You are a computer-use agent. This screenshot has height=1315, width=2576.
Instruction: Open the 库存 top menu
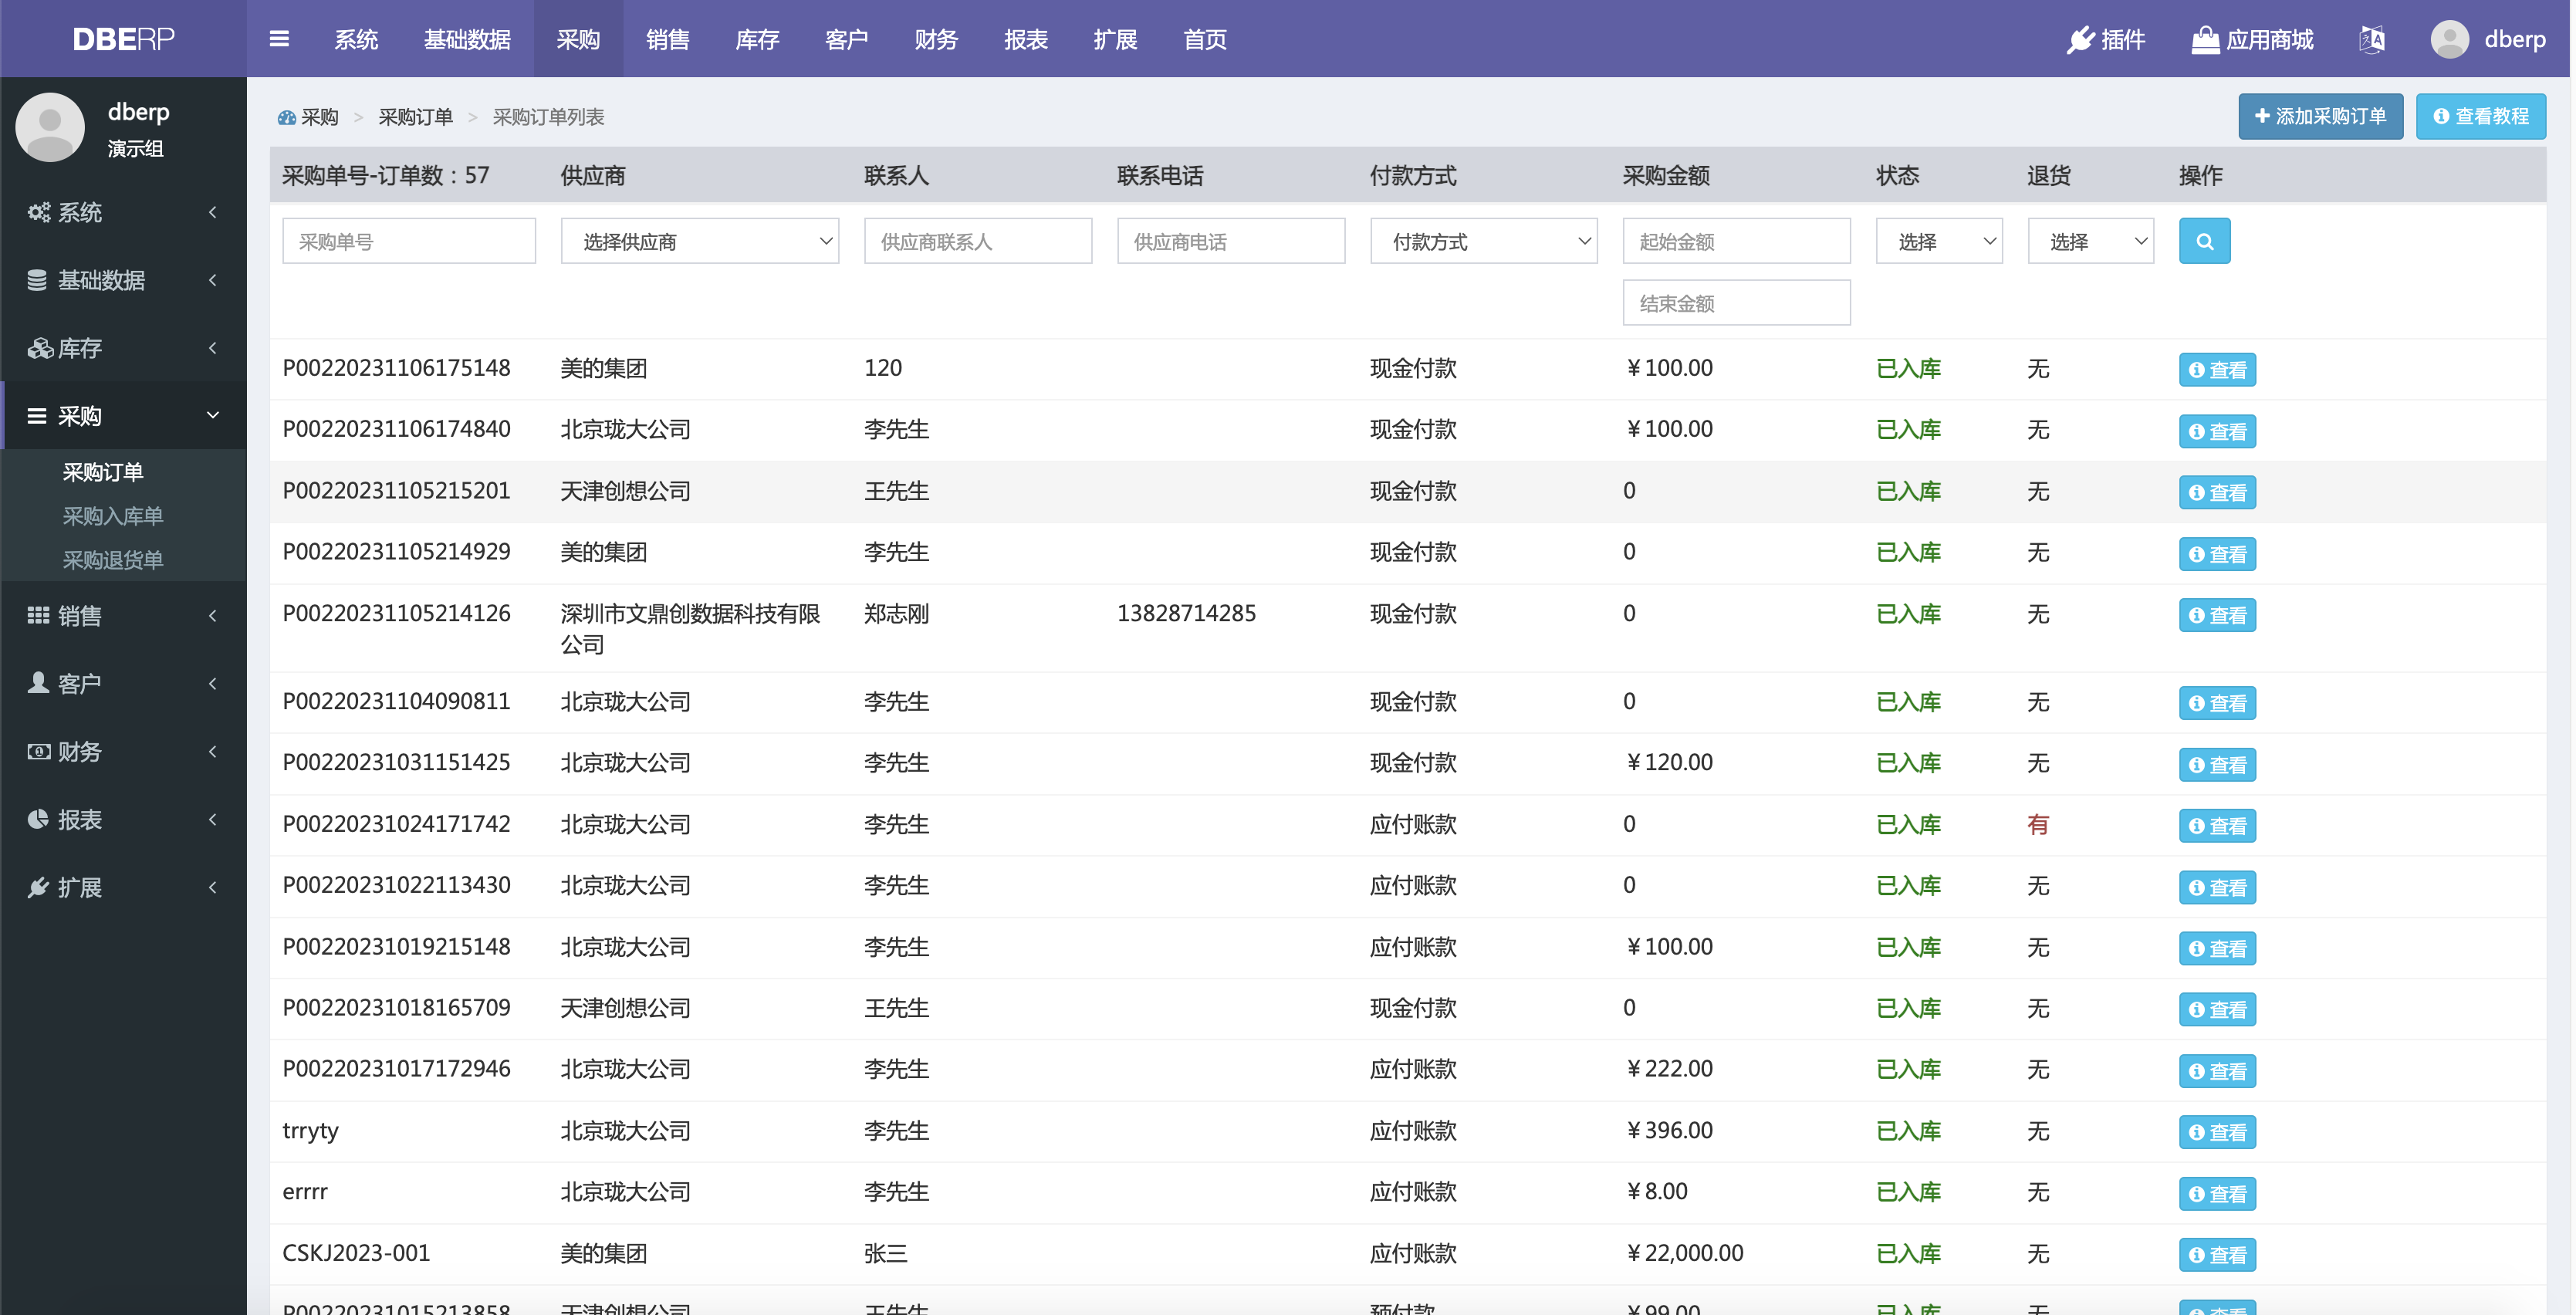(757, 39)
